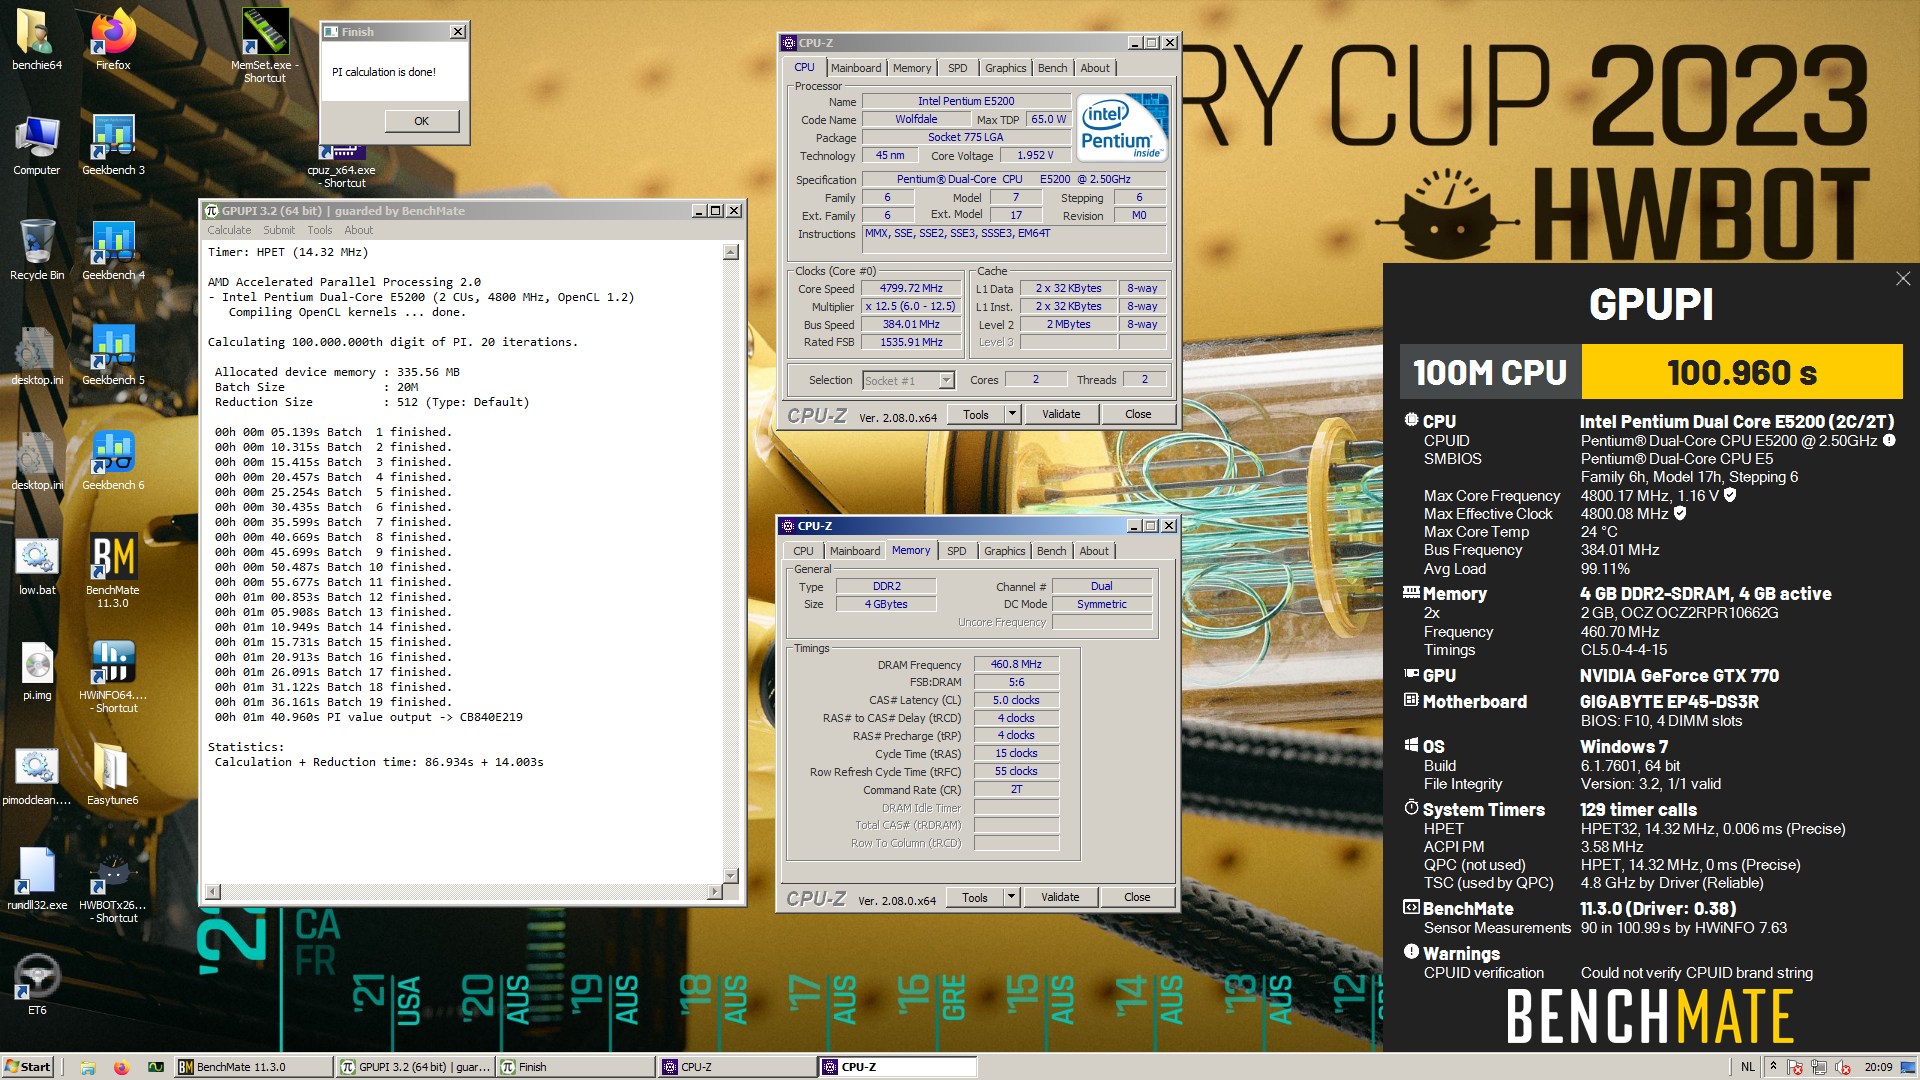Open HWBOTx26 shortcut icon
Viewport: 1920px width, 1080px height.
point(113,887)
